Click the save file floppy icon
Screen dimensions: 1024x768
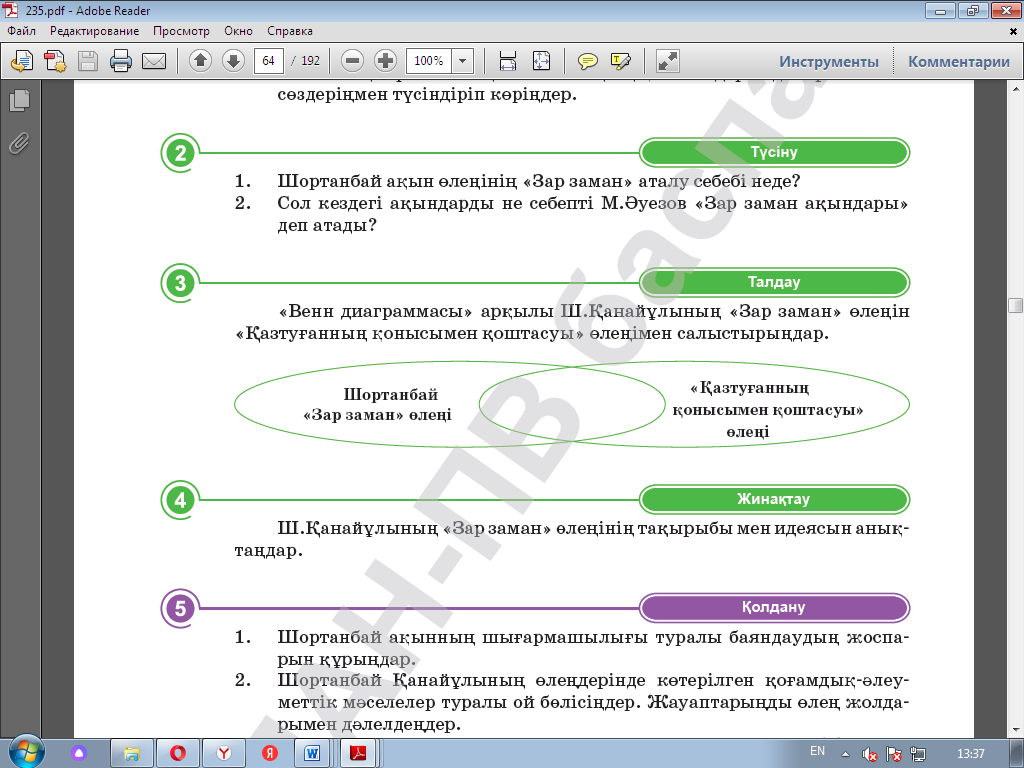coord(88,61)
